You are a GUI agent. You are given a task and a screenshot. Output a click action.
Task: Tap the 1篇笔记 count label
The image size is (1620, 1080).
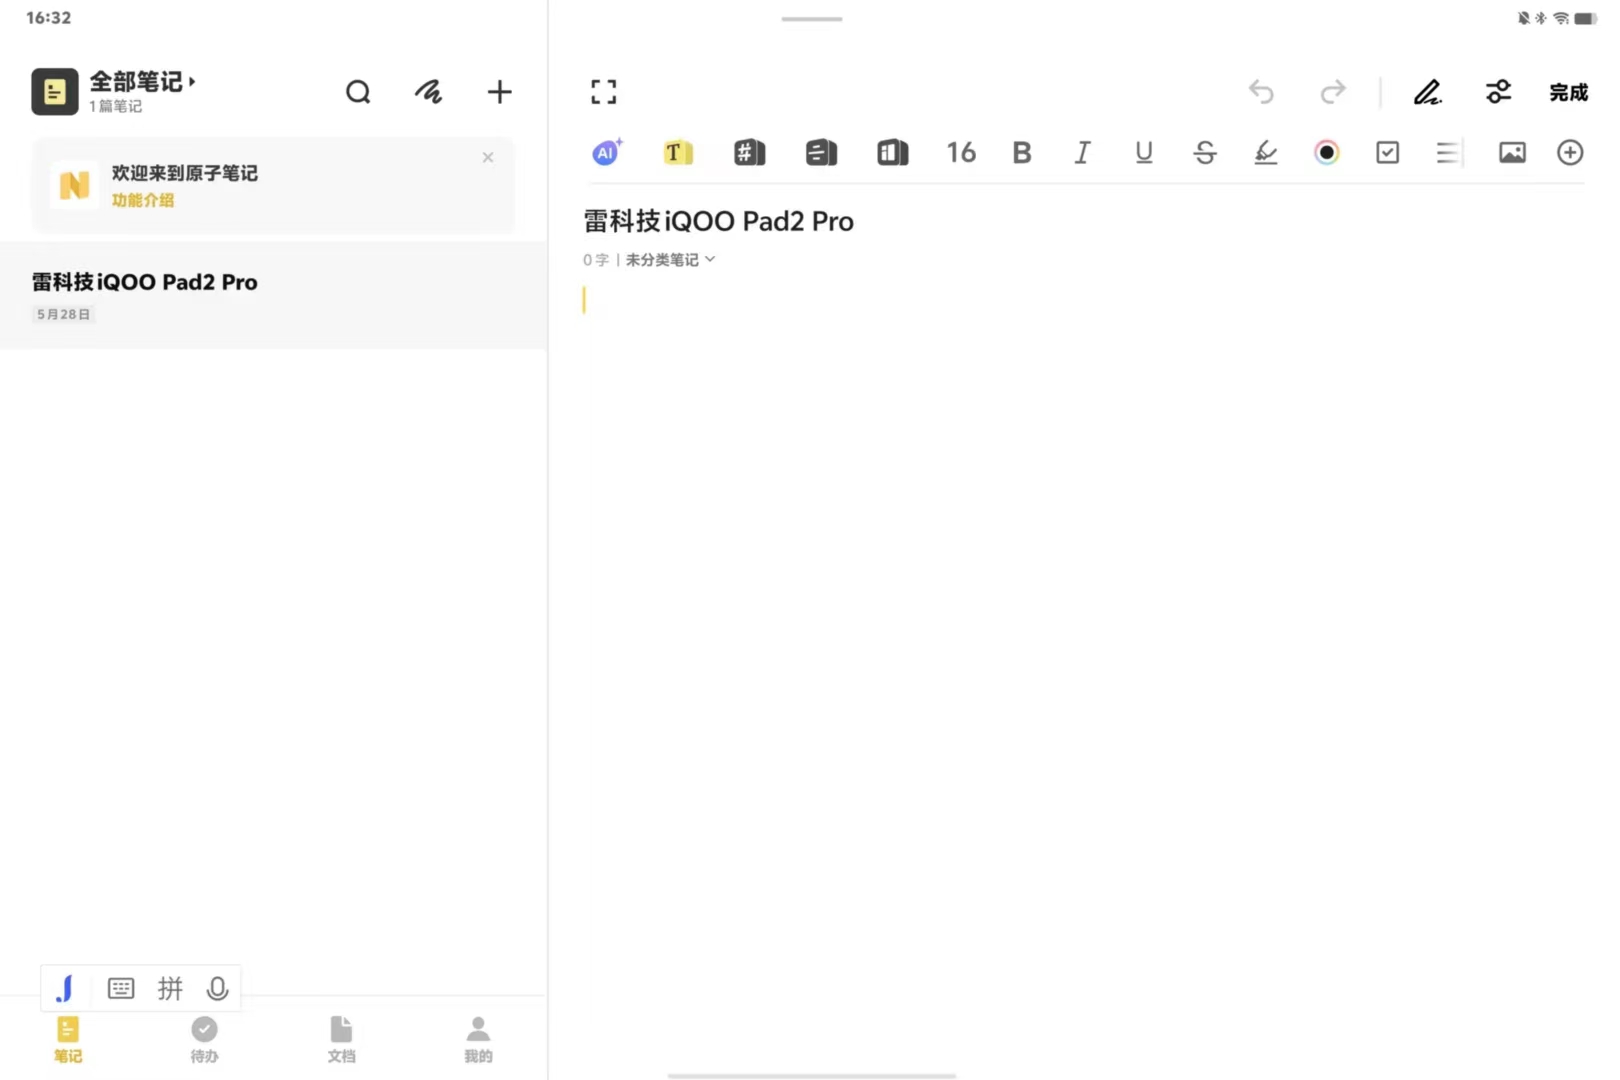(x=116, y=106)
